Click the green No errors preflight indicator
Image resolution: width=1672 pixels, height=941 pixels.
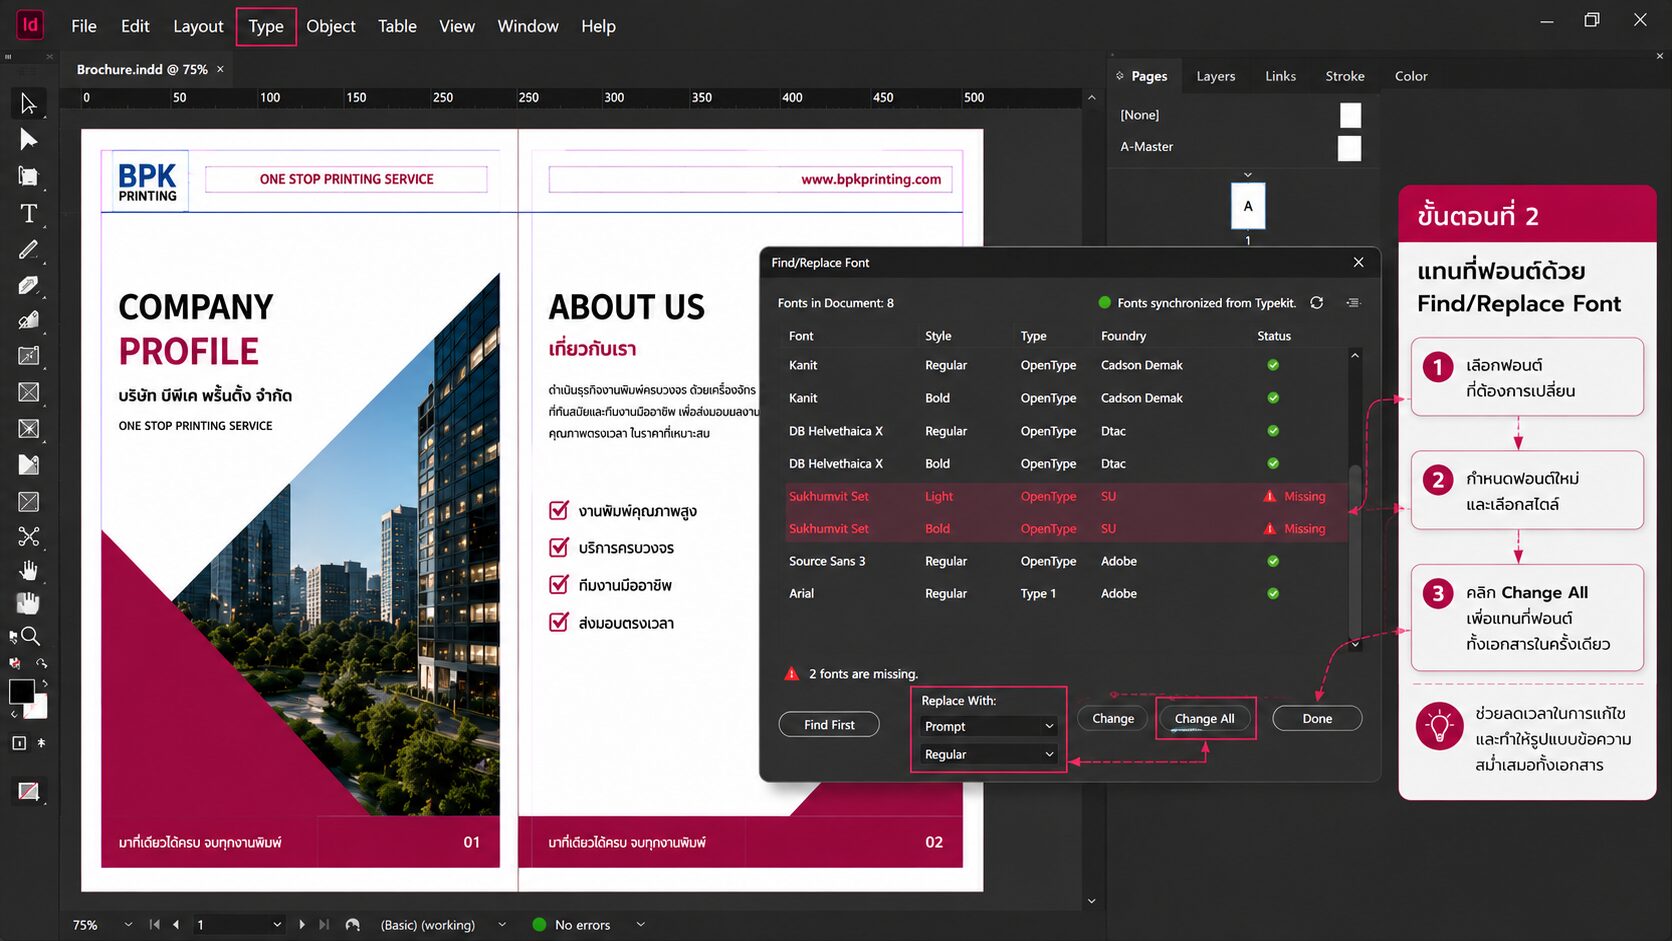tap(540, 925)
